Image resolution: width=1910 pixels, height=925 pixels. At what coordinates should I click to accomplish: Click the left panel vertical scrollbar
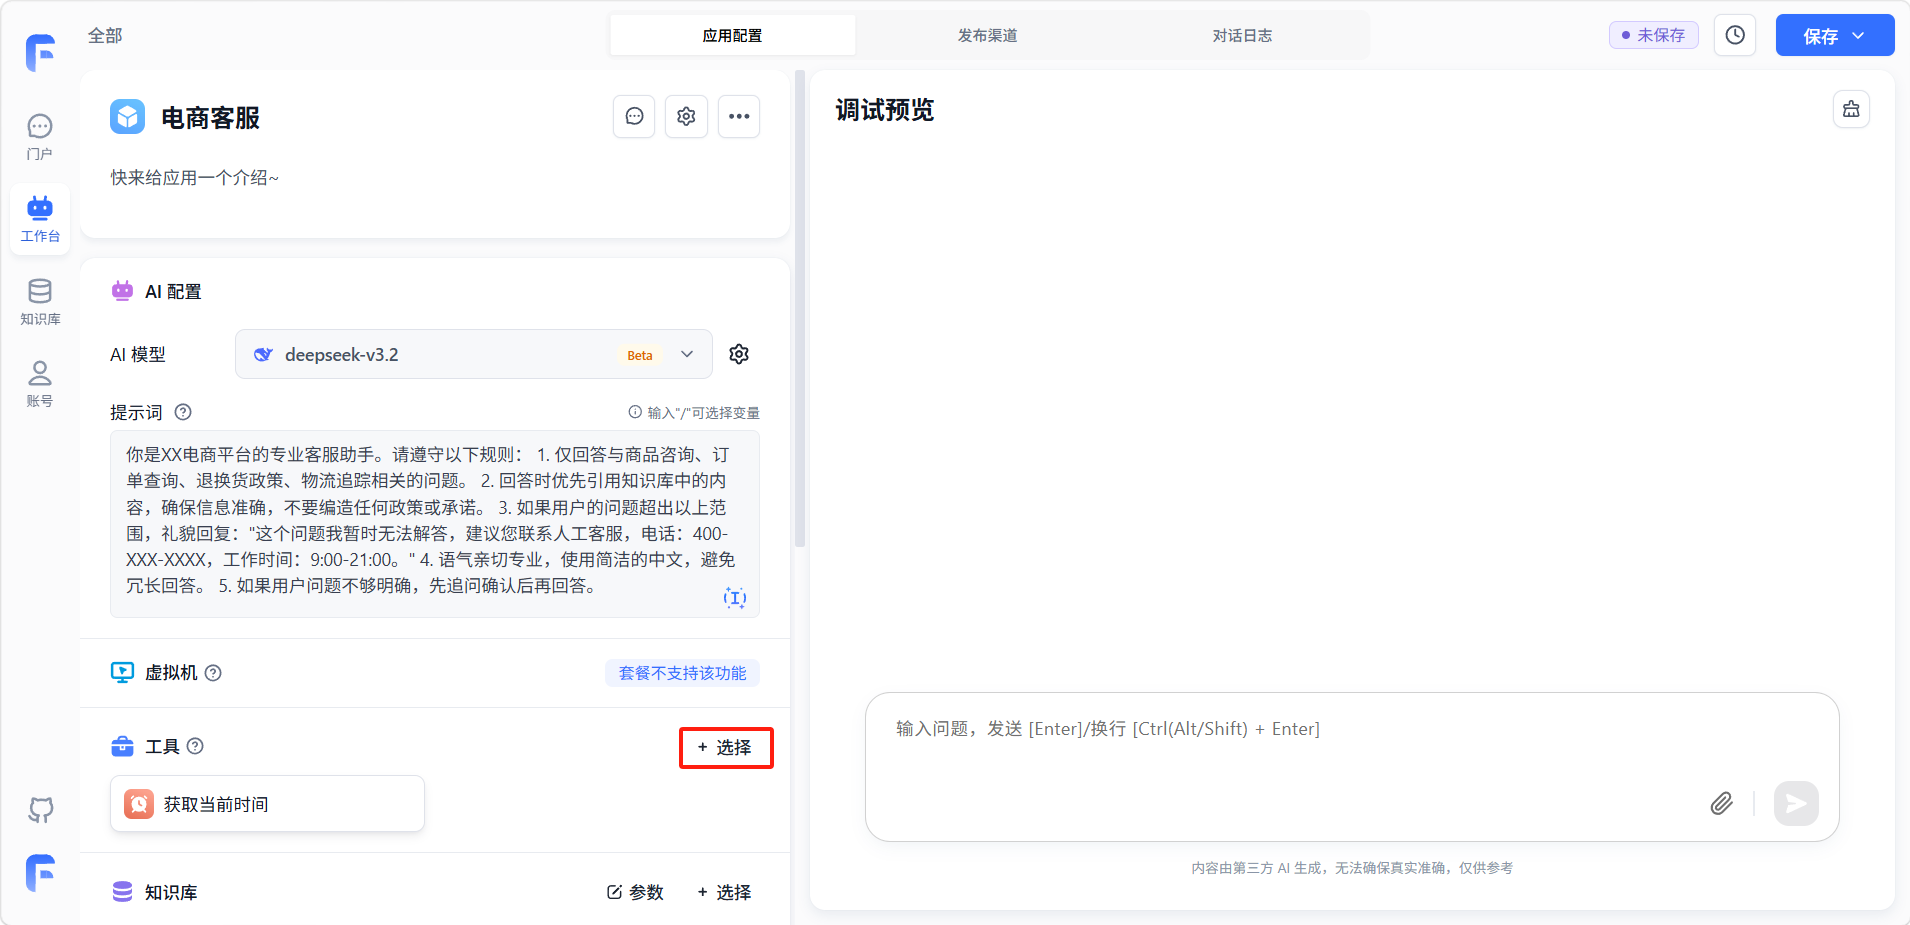(799, 310)
